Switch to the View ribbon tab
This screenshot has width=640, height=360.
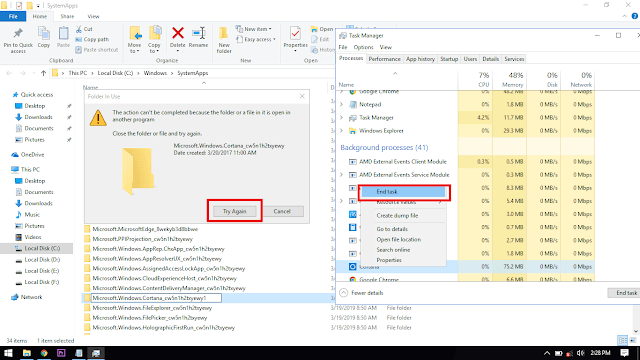(x=93, y=17)
